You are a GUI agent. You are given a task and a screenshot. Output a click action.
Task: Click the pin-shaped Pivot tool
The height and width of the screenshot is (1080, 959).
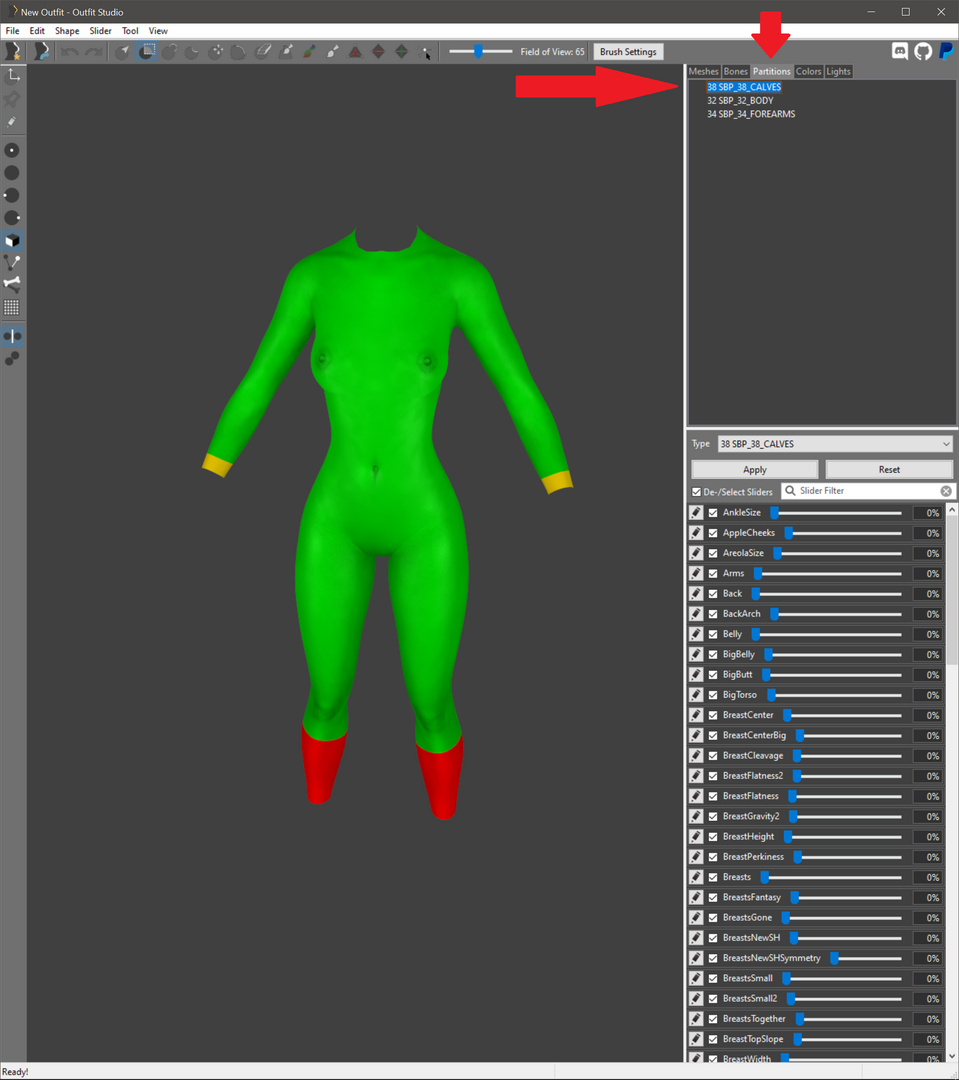click(12, 99)
